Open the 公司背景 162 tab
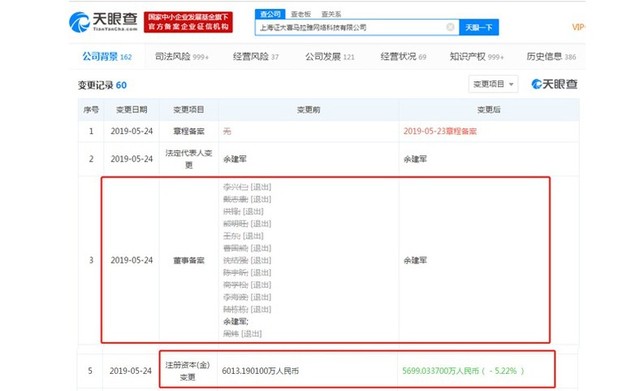This screenshot has width=640, height=391. [x=107, y=56]
